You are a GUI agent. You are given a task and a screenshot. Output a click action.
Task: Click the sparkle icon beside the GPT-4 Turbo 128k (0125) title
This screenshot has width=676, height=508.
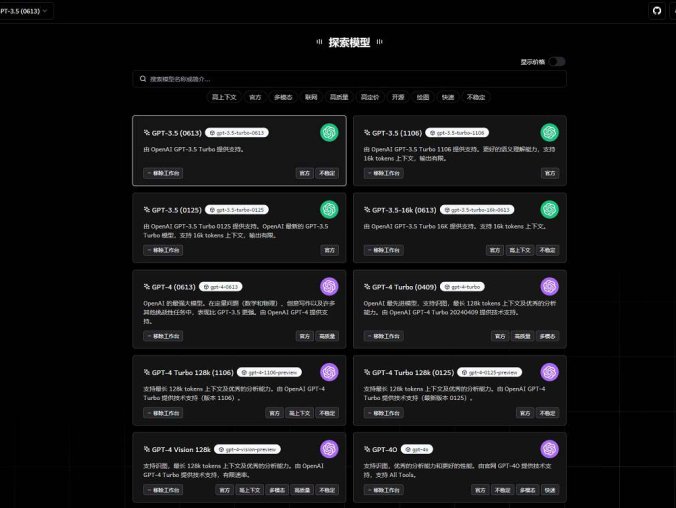[x=367, y=372]
